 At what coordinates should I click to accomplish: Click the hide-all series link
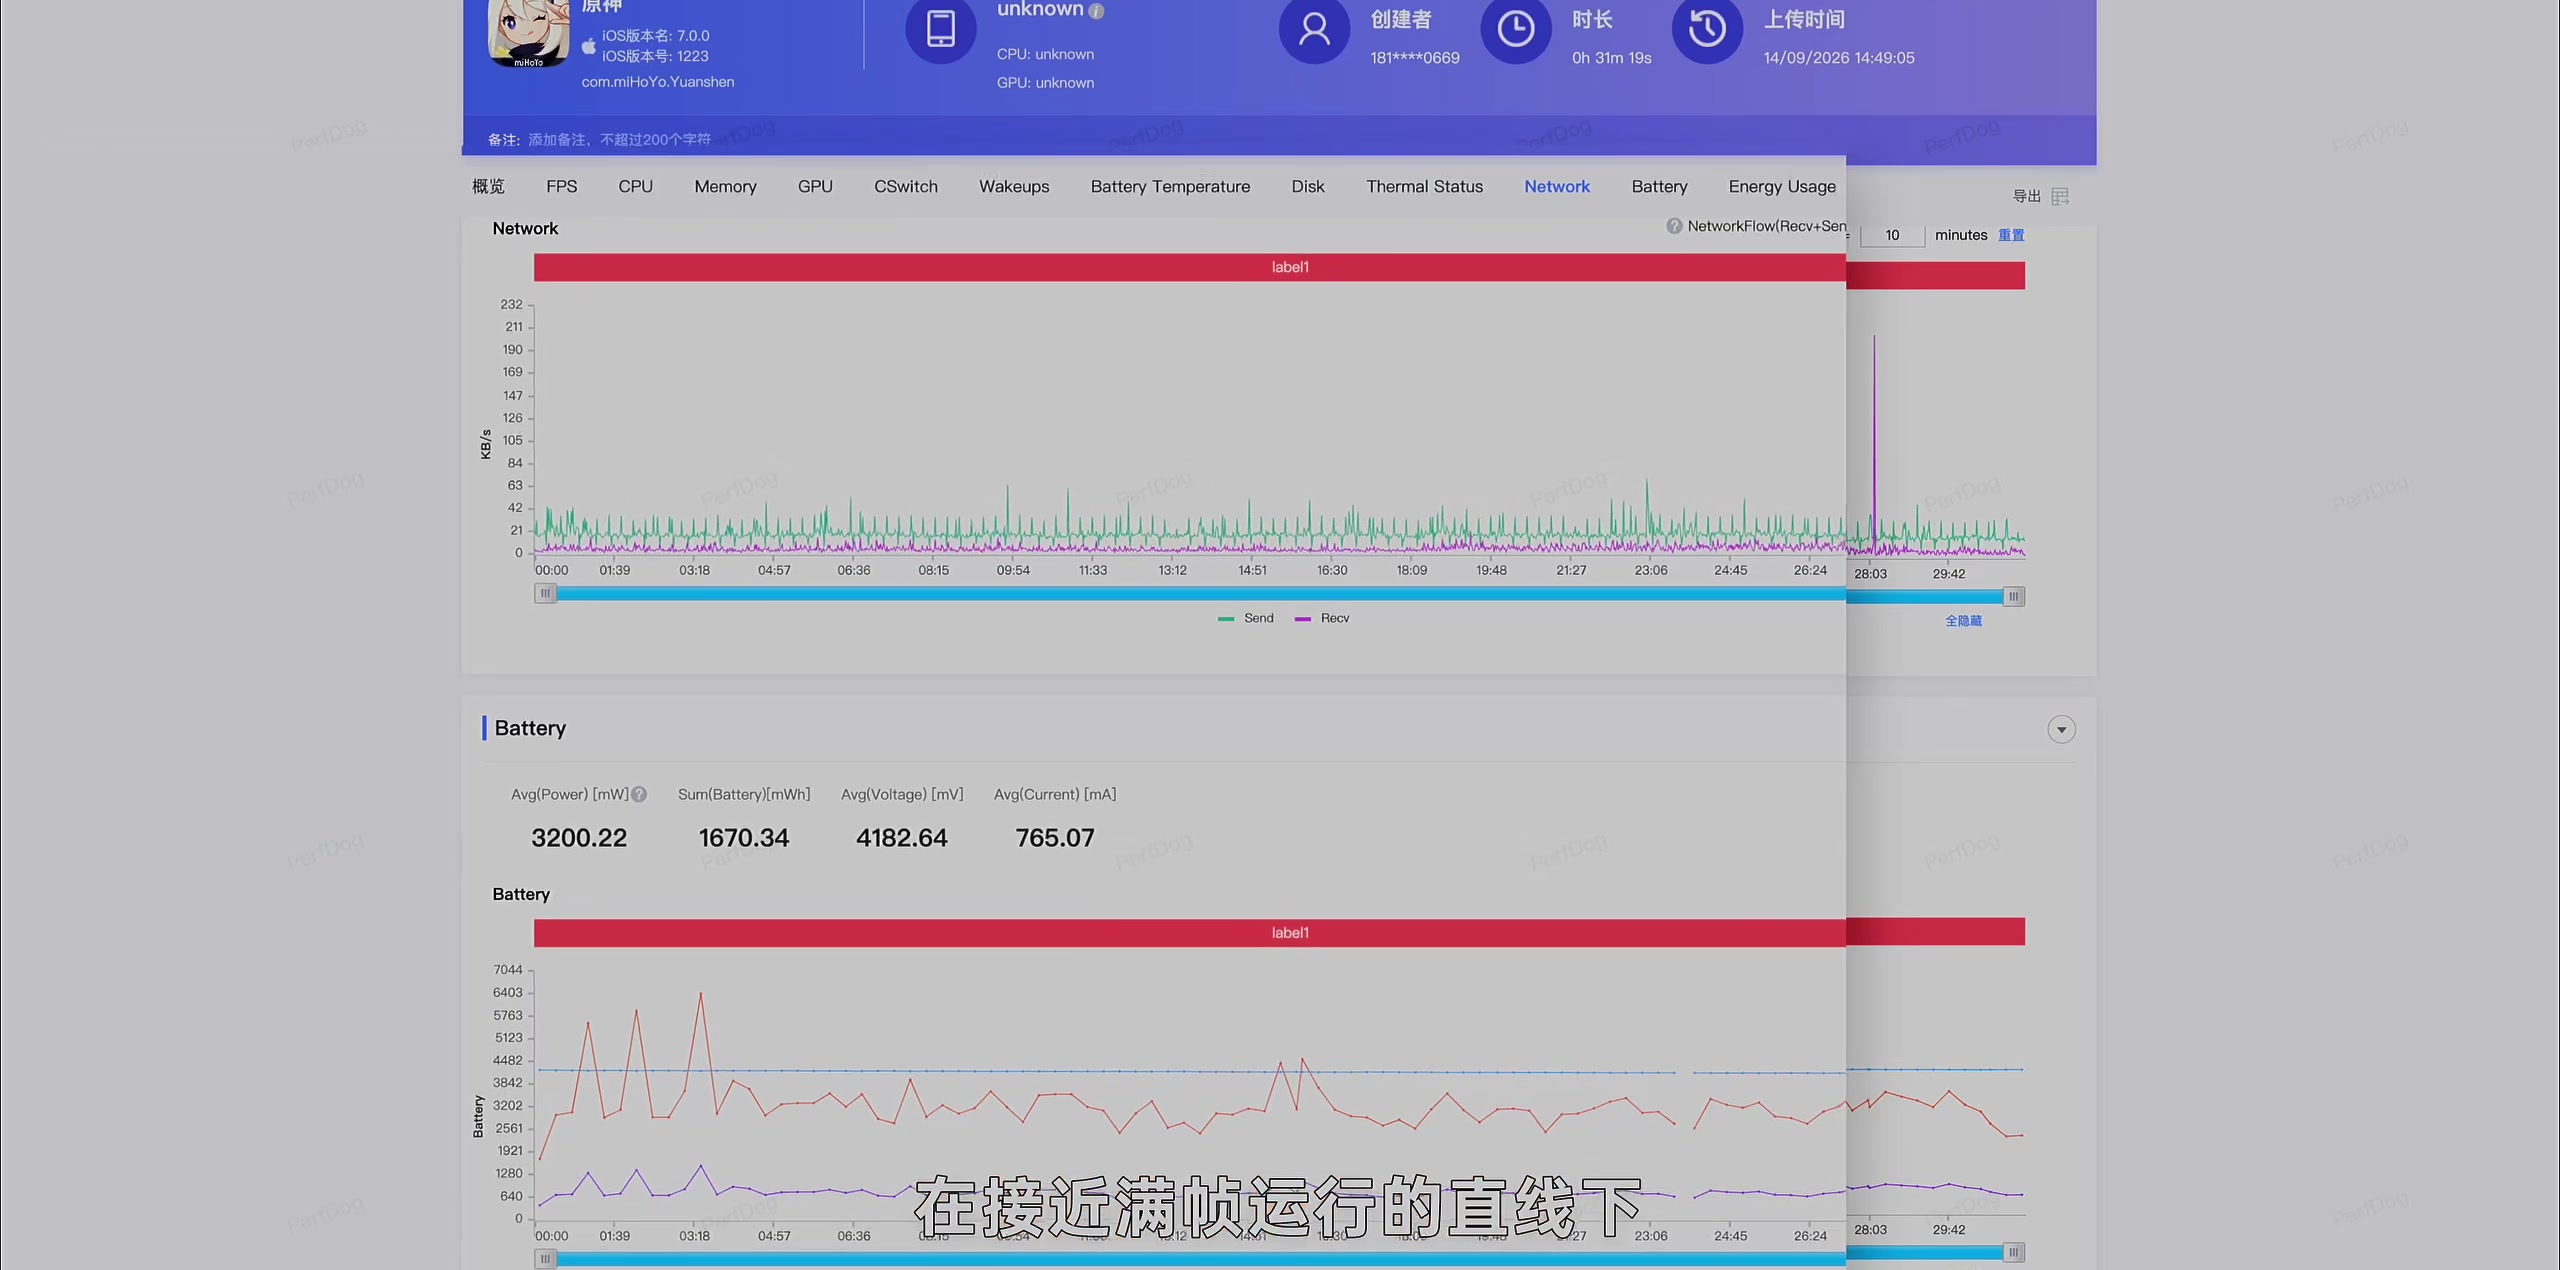point(1963,621)
